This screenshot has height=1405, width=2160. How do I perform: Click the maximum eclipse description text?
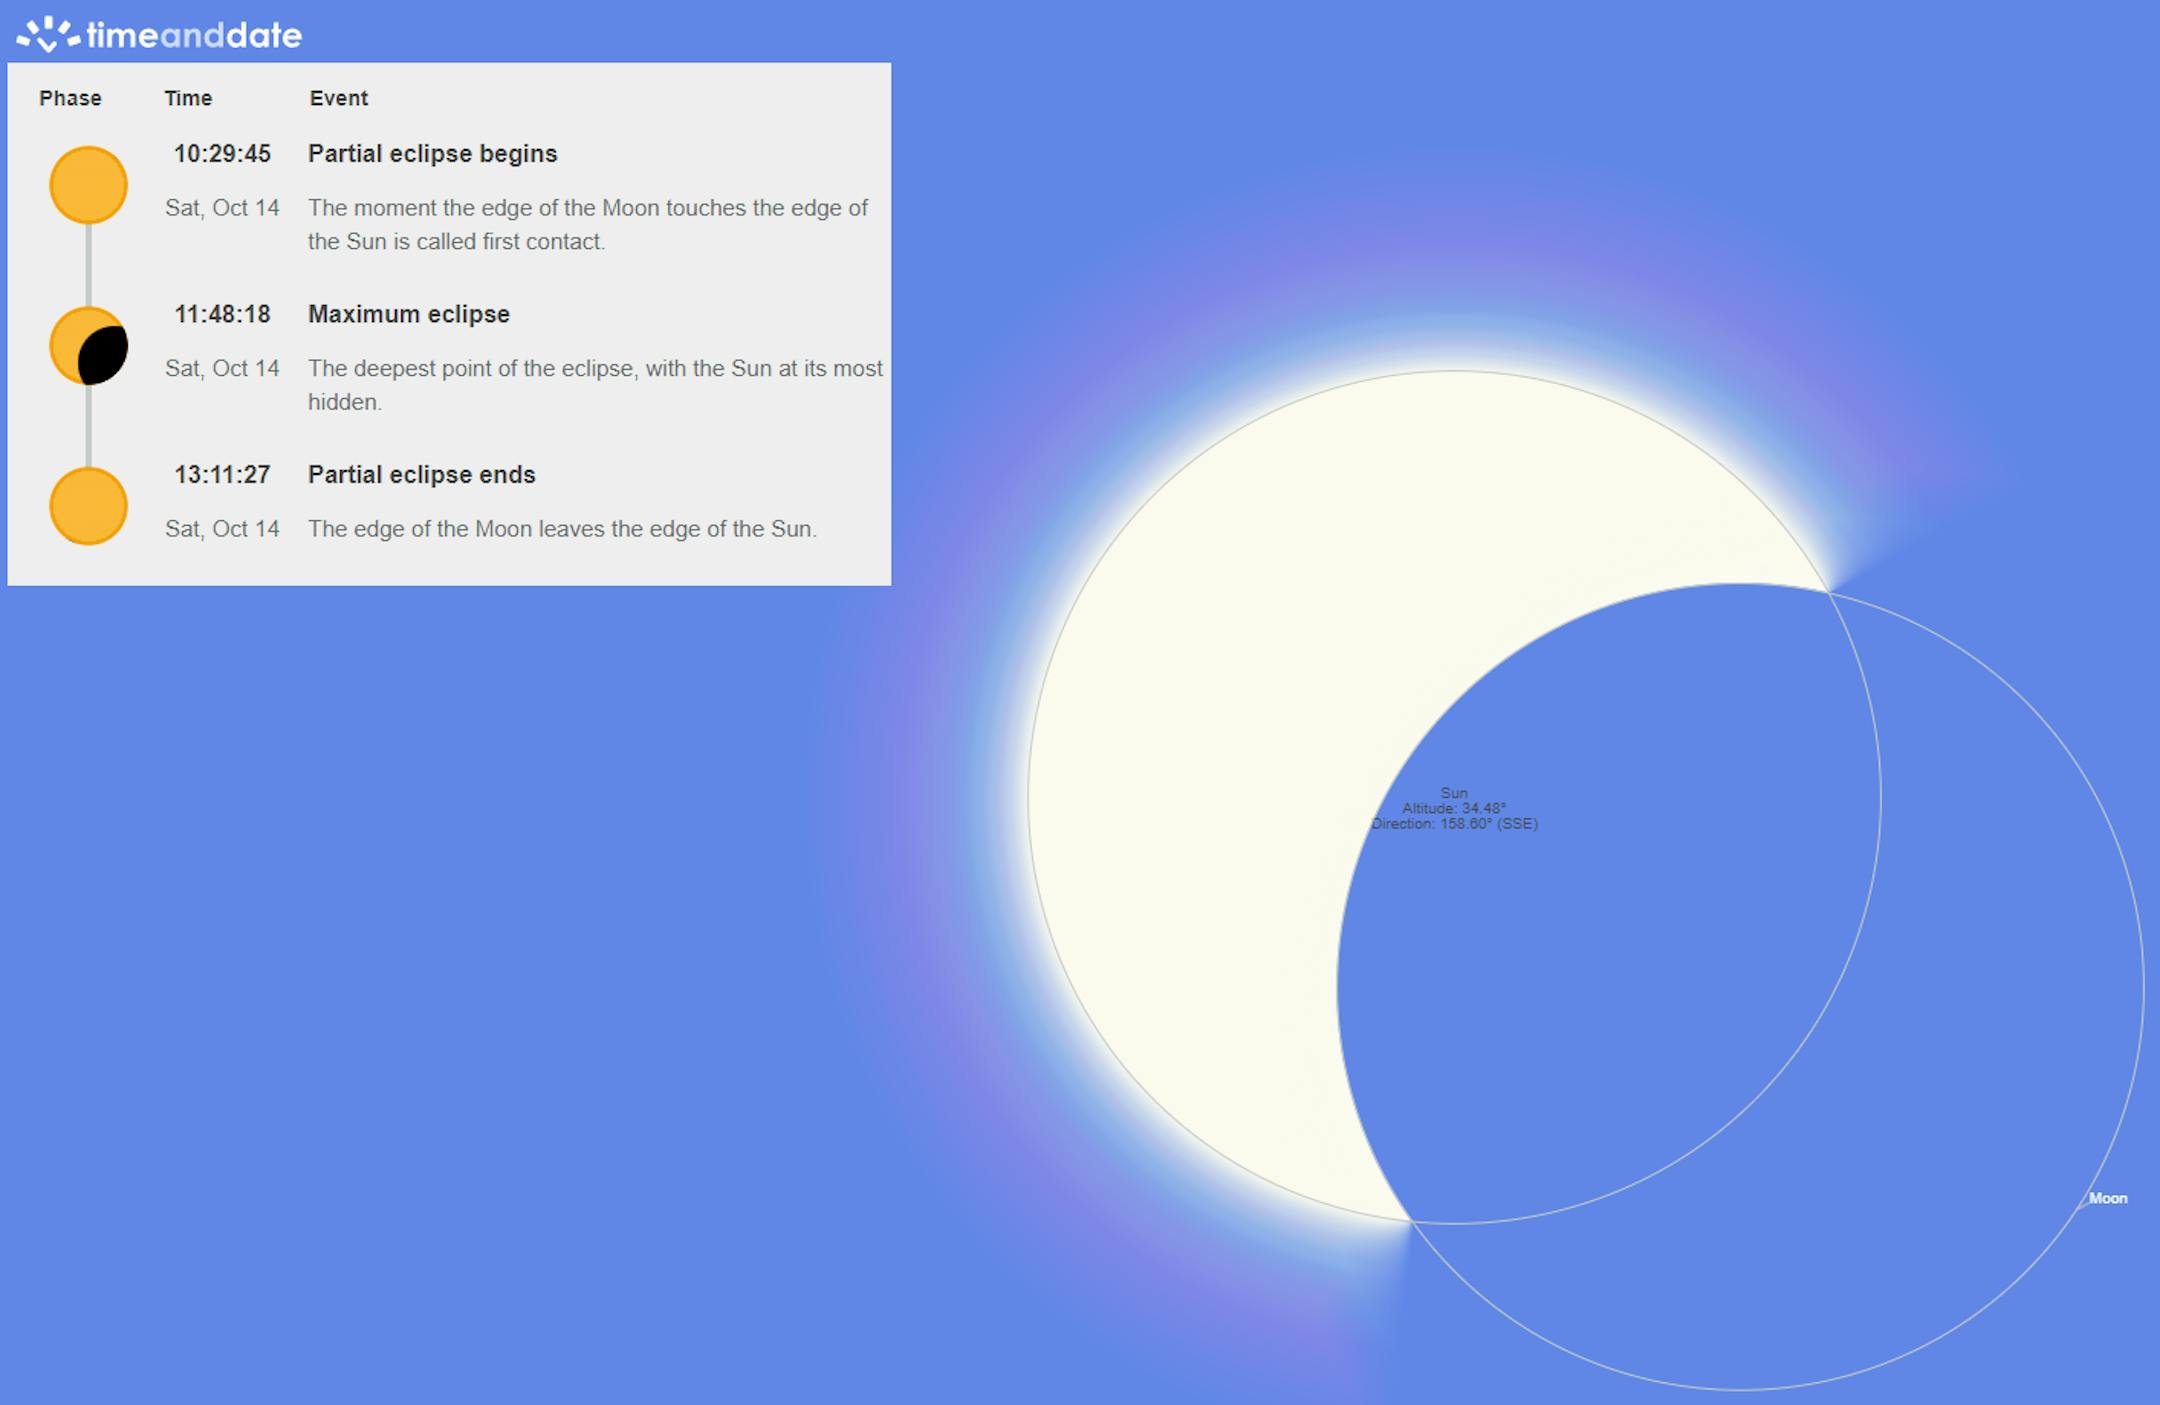coord(594,385)
